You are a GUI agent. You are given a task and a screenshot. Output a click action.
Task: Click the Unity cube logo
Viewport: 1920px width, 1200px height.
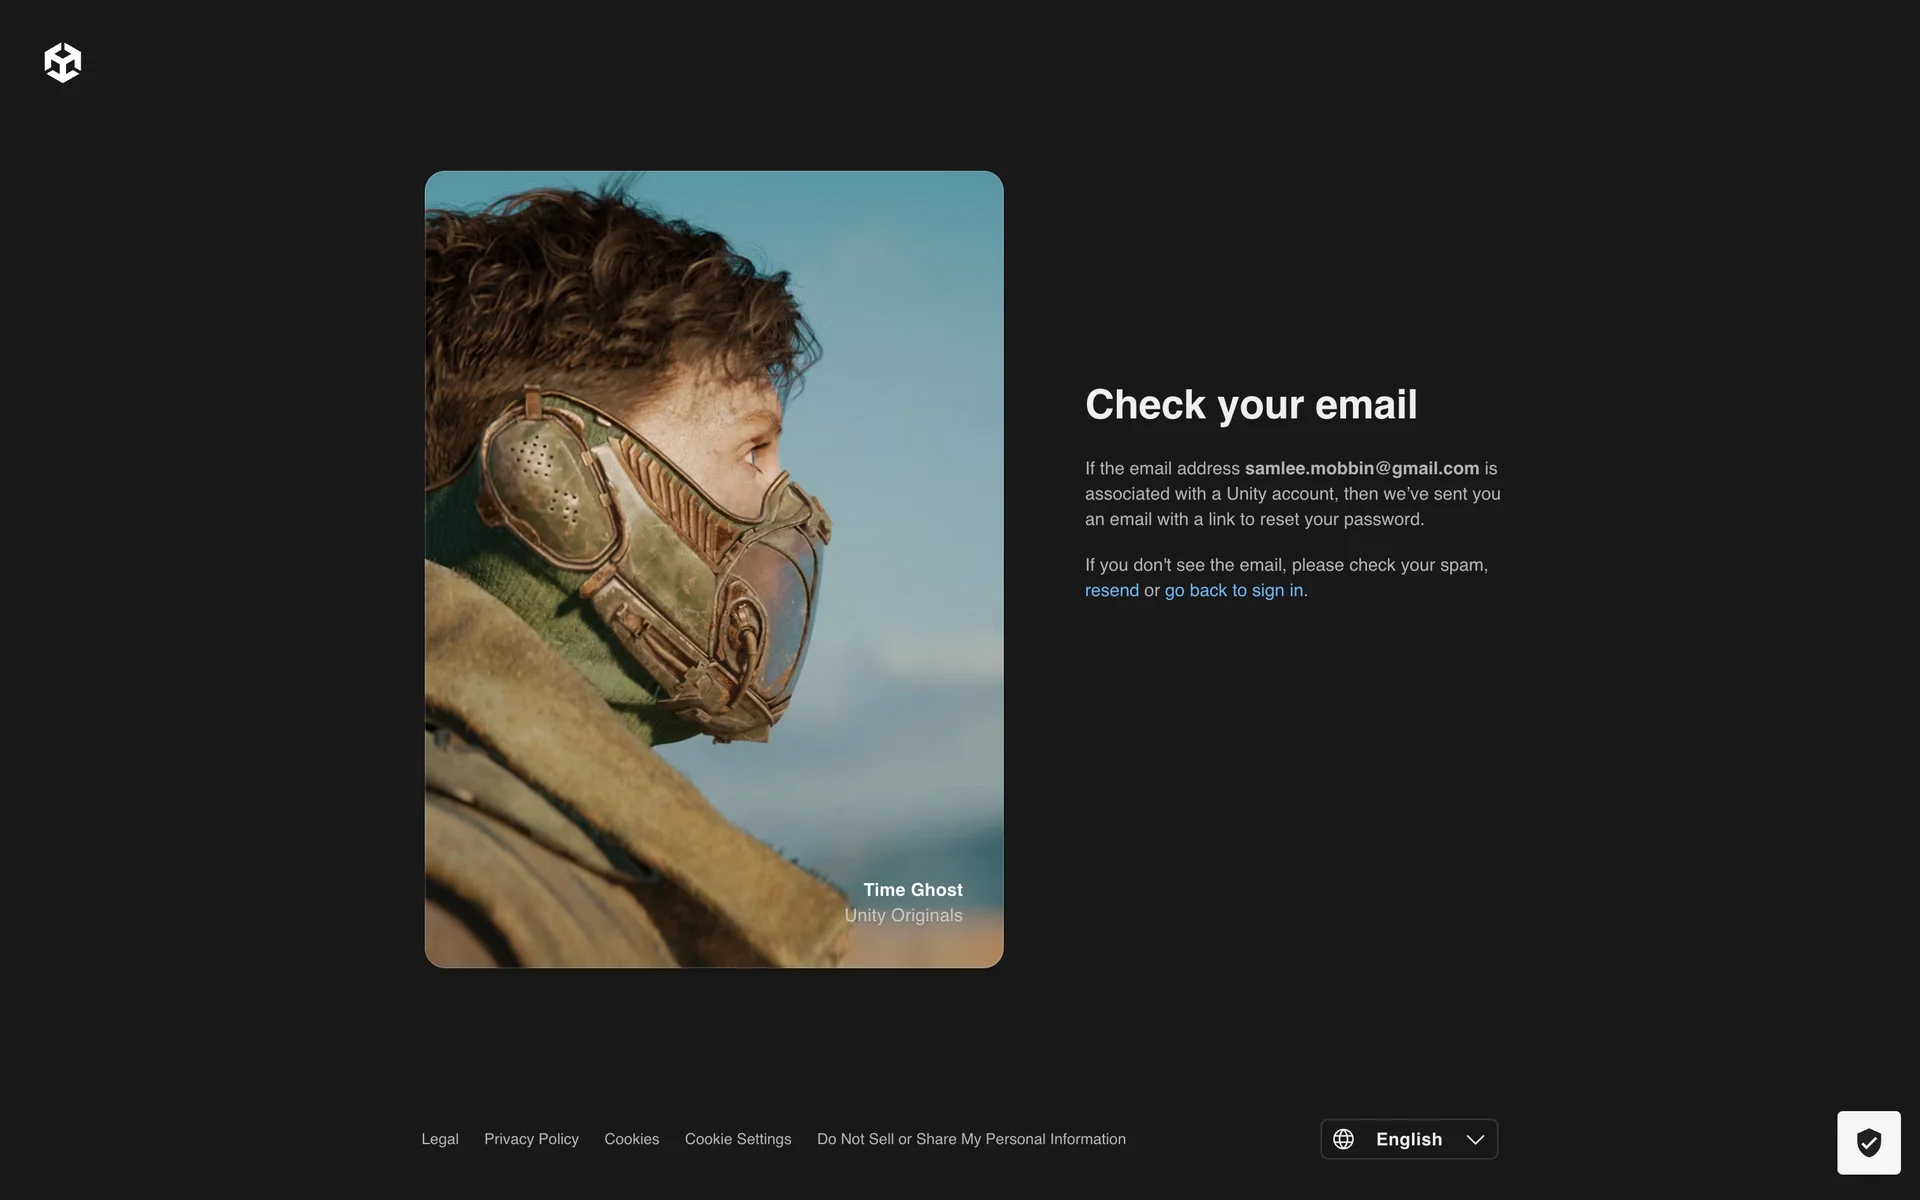pos(62,63)
